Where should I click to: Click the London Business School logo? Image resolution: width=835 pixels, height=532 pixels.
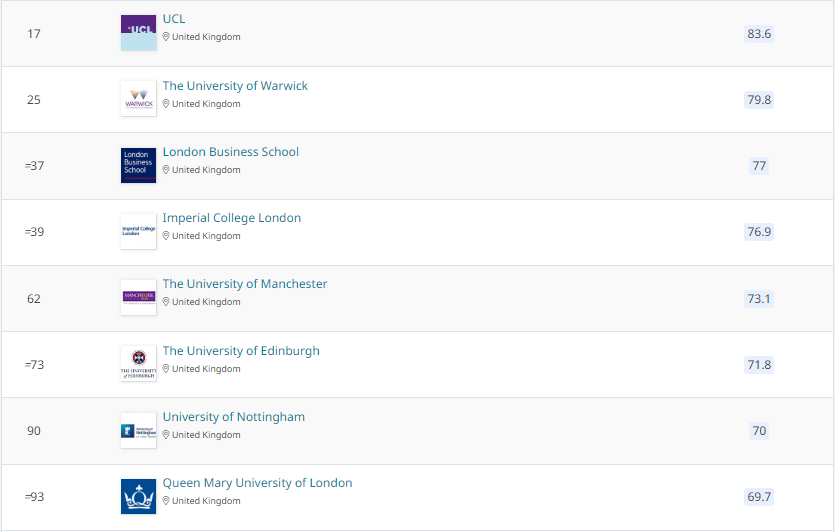(x=138, y=165)
